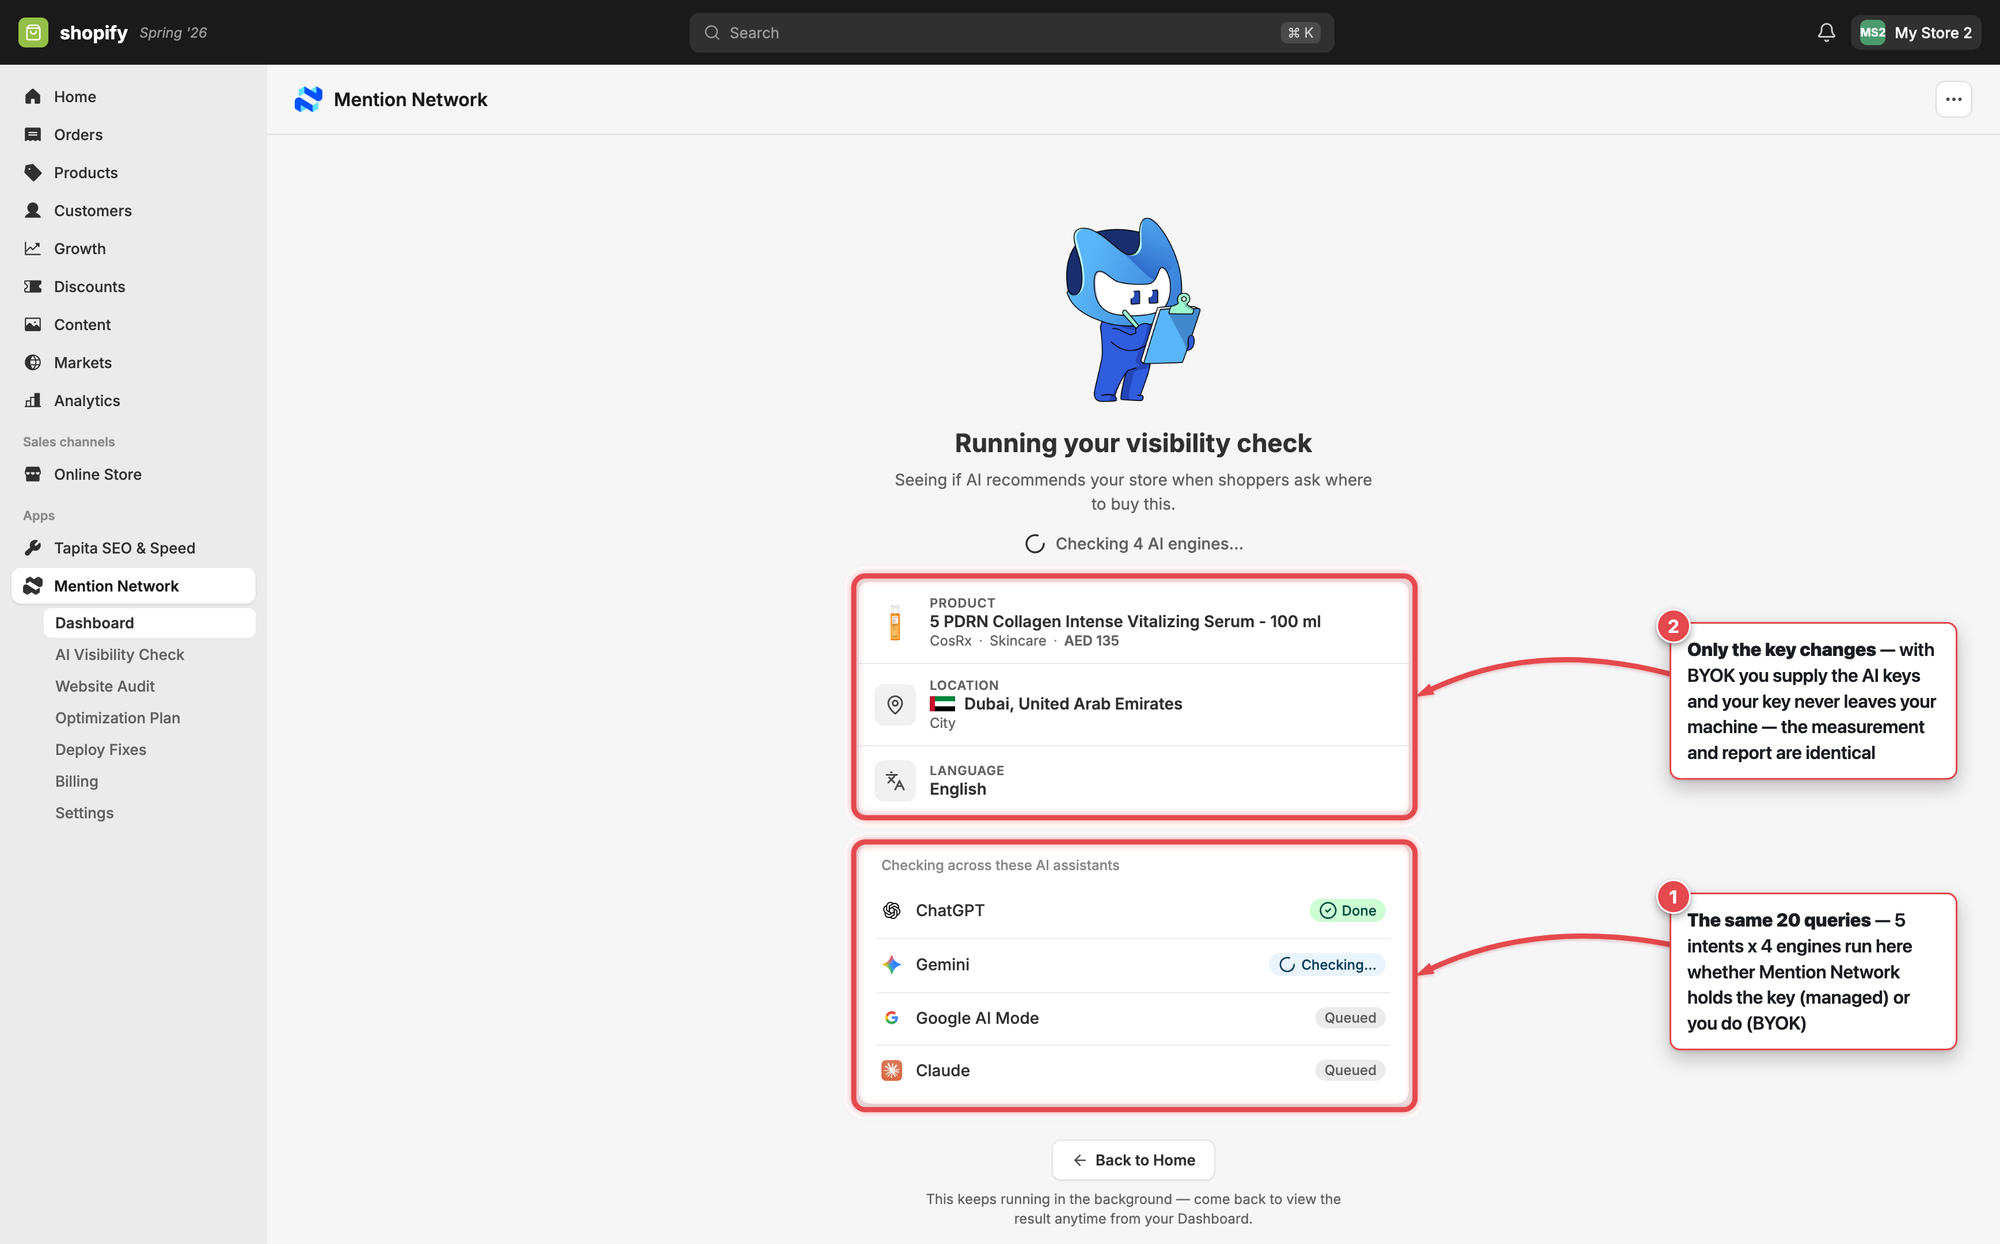The height and width of the screenshot is (1244, 2000).
Task: Click the Gemini sparkle icon
Action: 892,965
